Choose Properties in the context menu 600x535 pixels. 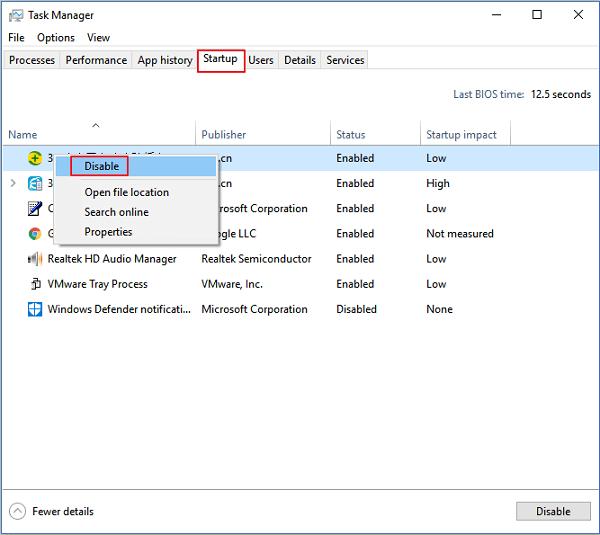136,232
